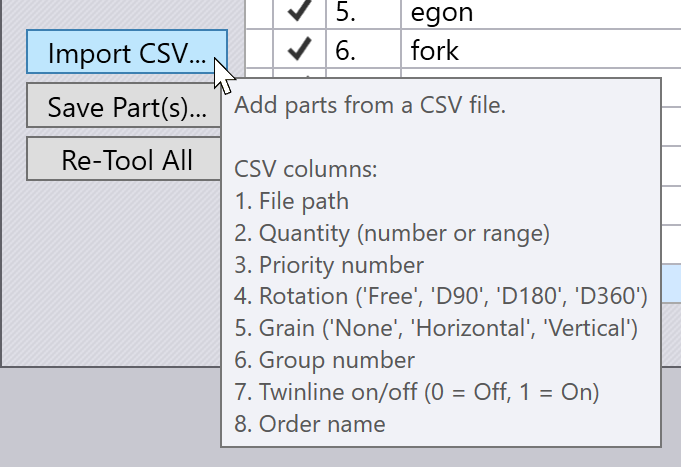Click the Re-Tool All button

tap(124, 159)
